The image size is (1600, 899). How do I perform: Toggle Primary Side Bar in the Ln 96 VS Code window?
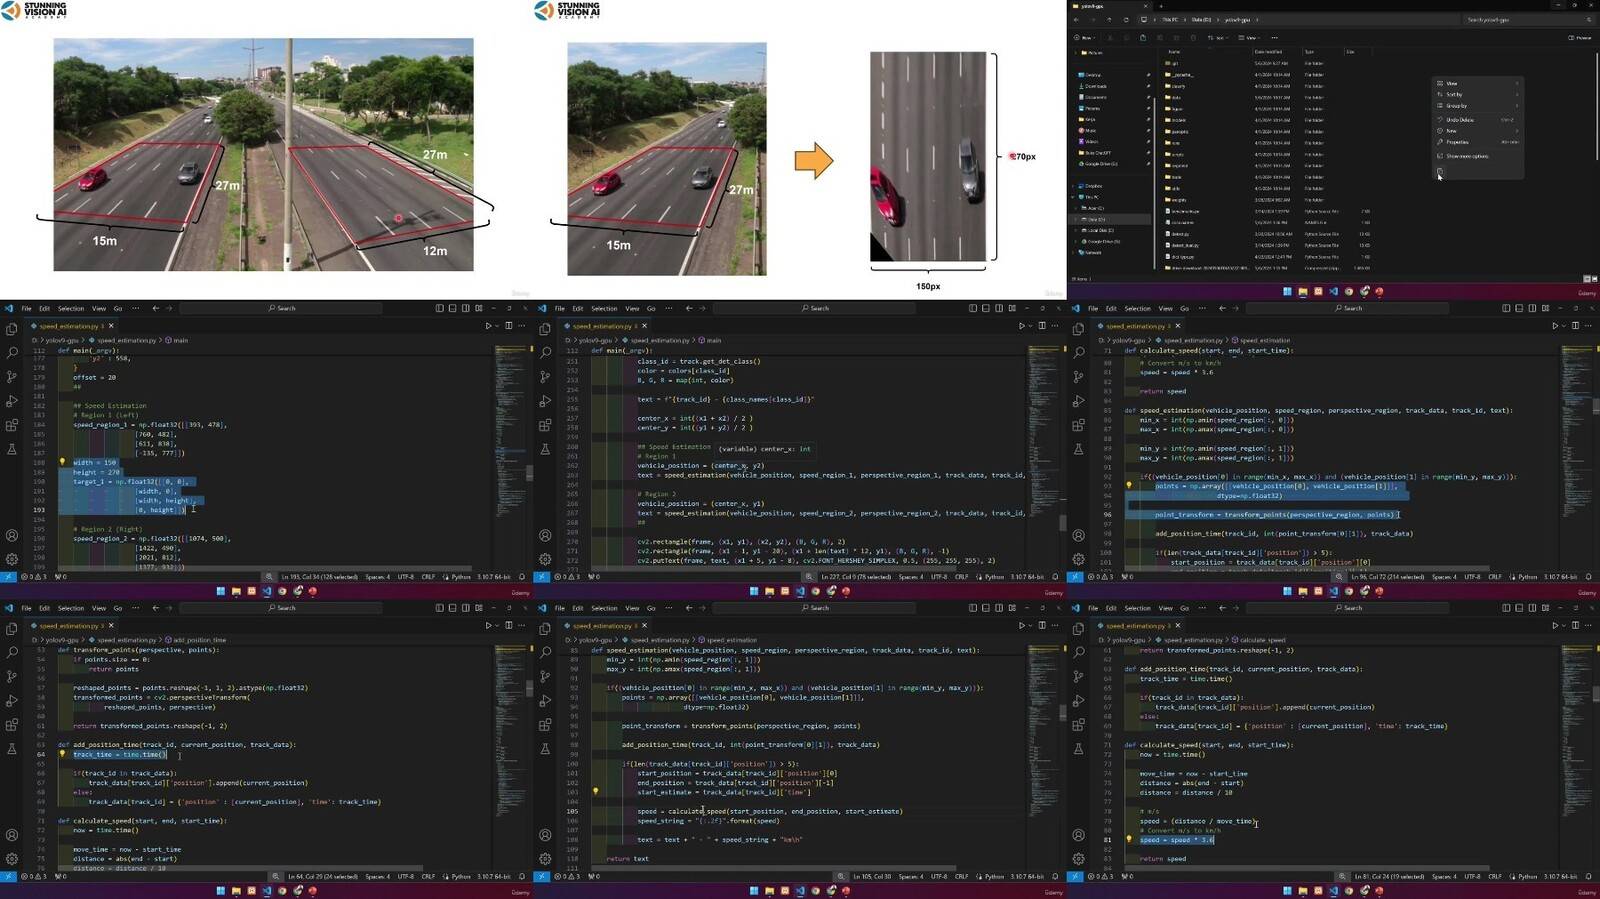(x=1506, y=308)
